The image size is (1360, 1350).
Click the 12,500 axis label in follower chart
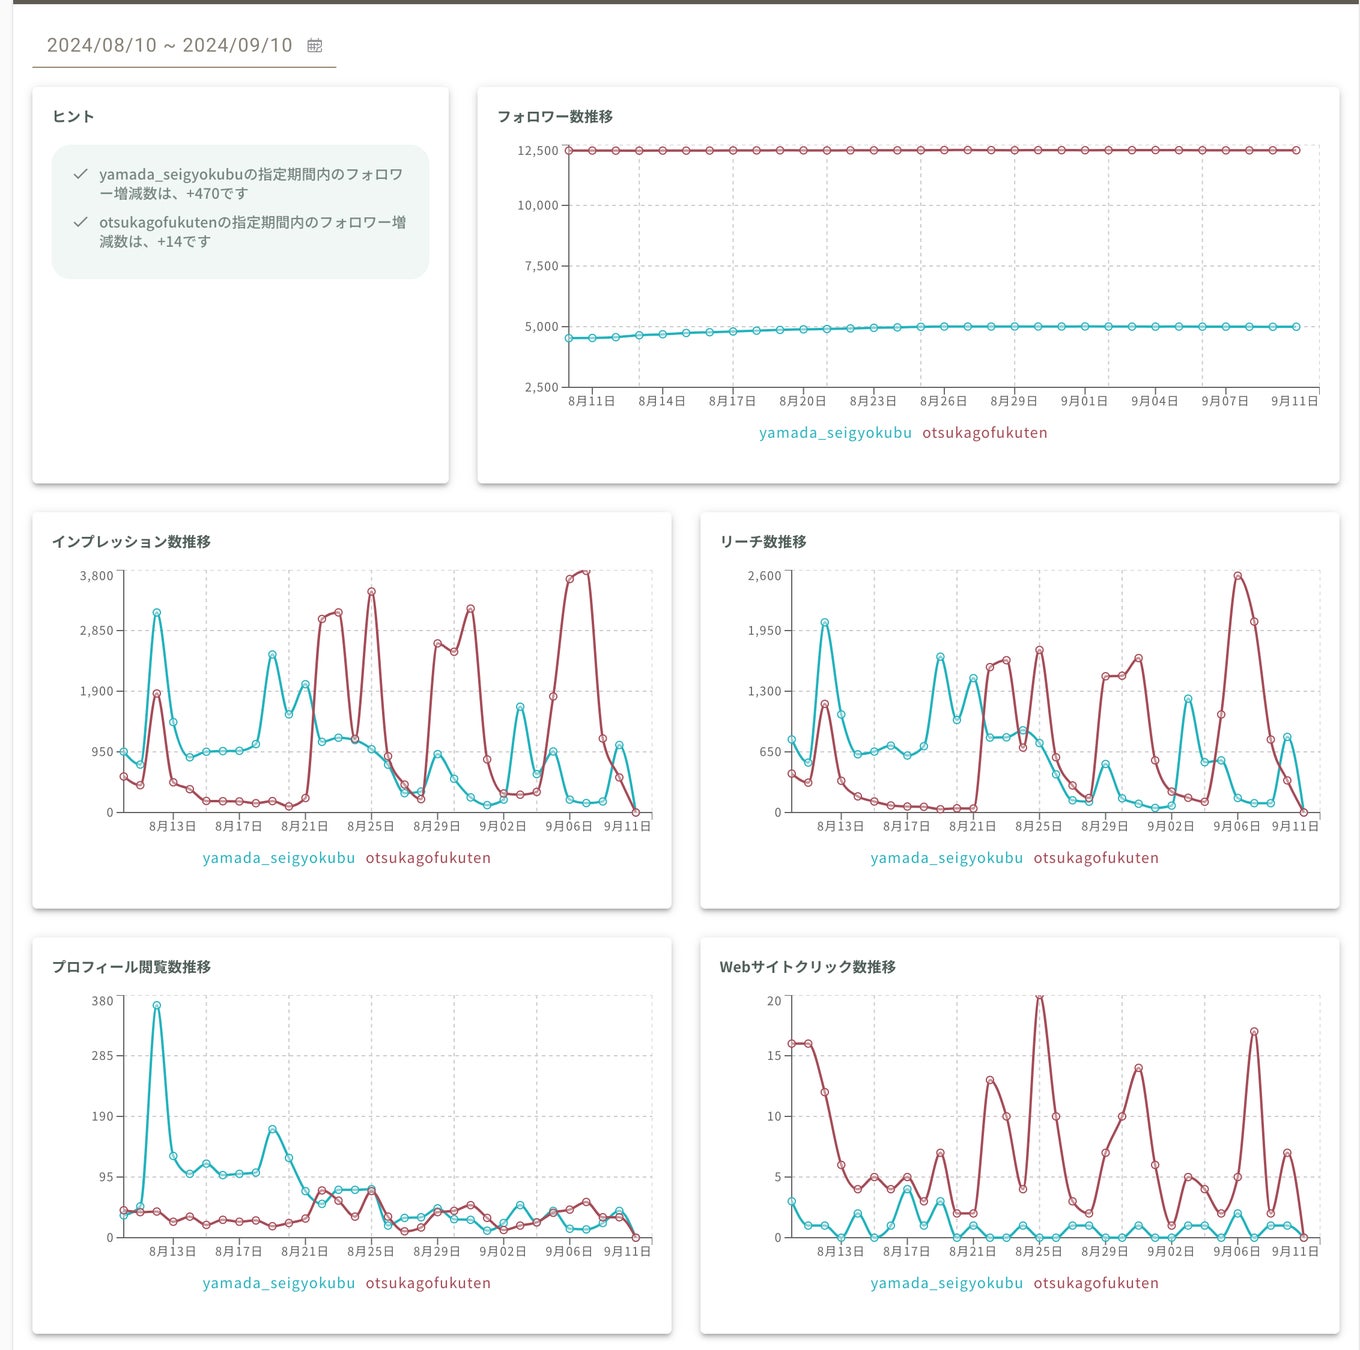click(538, 151)
